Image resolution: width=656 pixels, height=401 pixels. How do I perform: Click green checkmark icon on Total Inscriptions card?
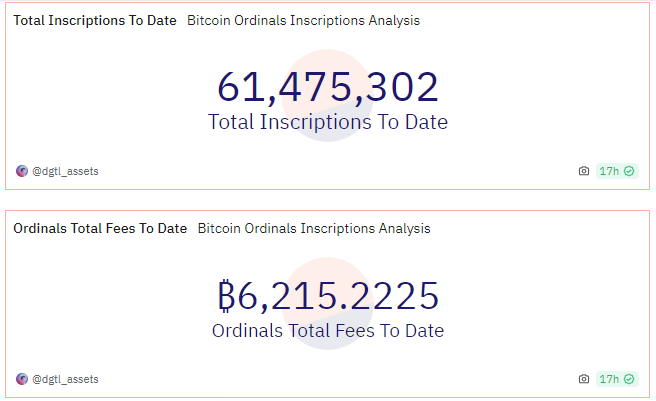pos(629,171)
